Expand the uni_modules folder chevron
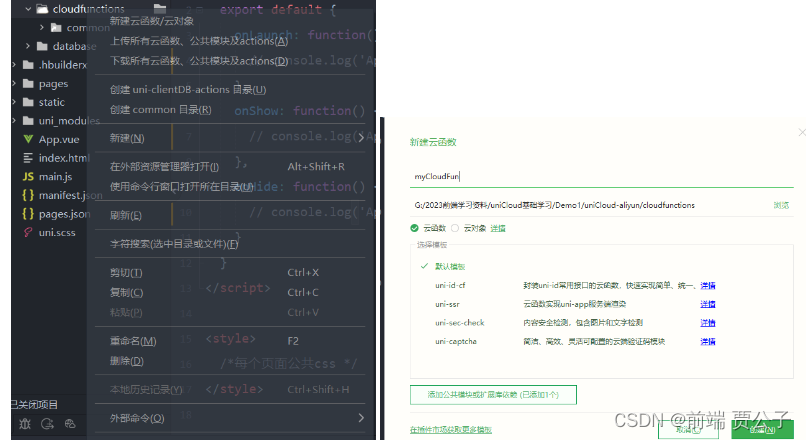The height and width of the screenshot is (440, 806). (x=14, y=121)
